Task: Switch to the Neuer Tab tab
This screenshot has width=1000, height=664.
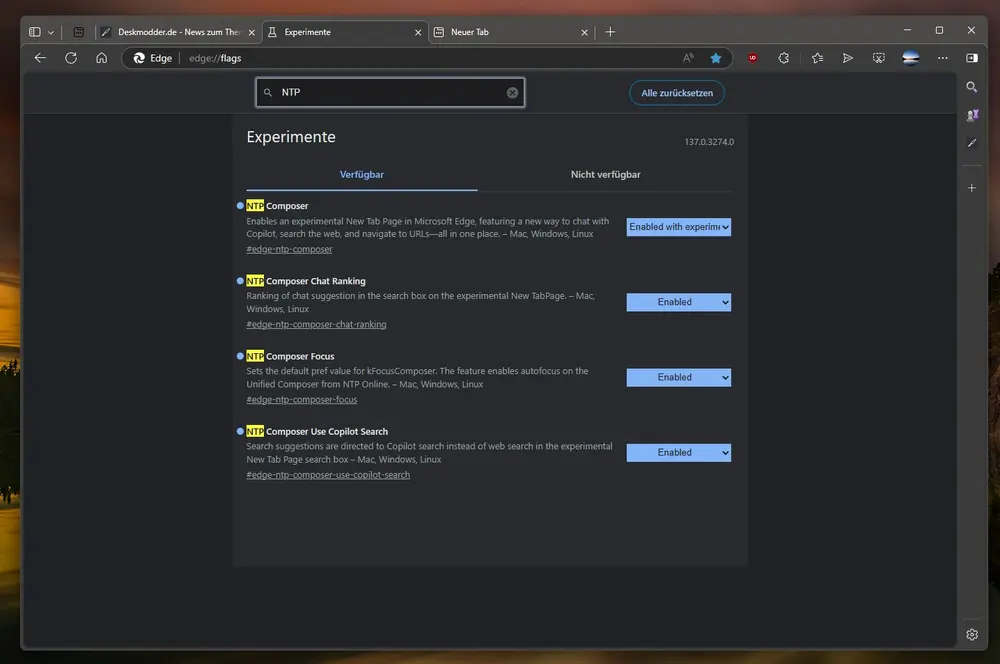Action: coord(511,32)
